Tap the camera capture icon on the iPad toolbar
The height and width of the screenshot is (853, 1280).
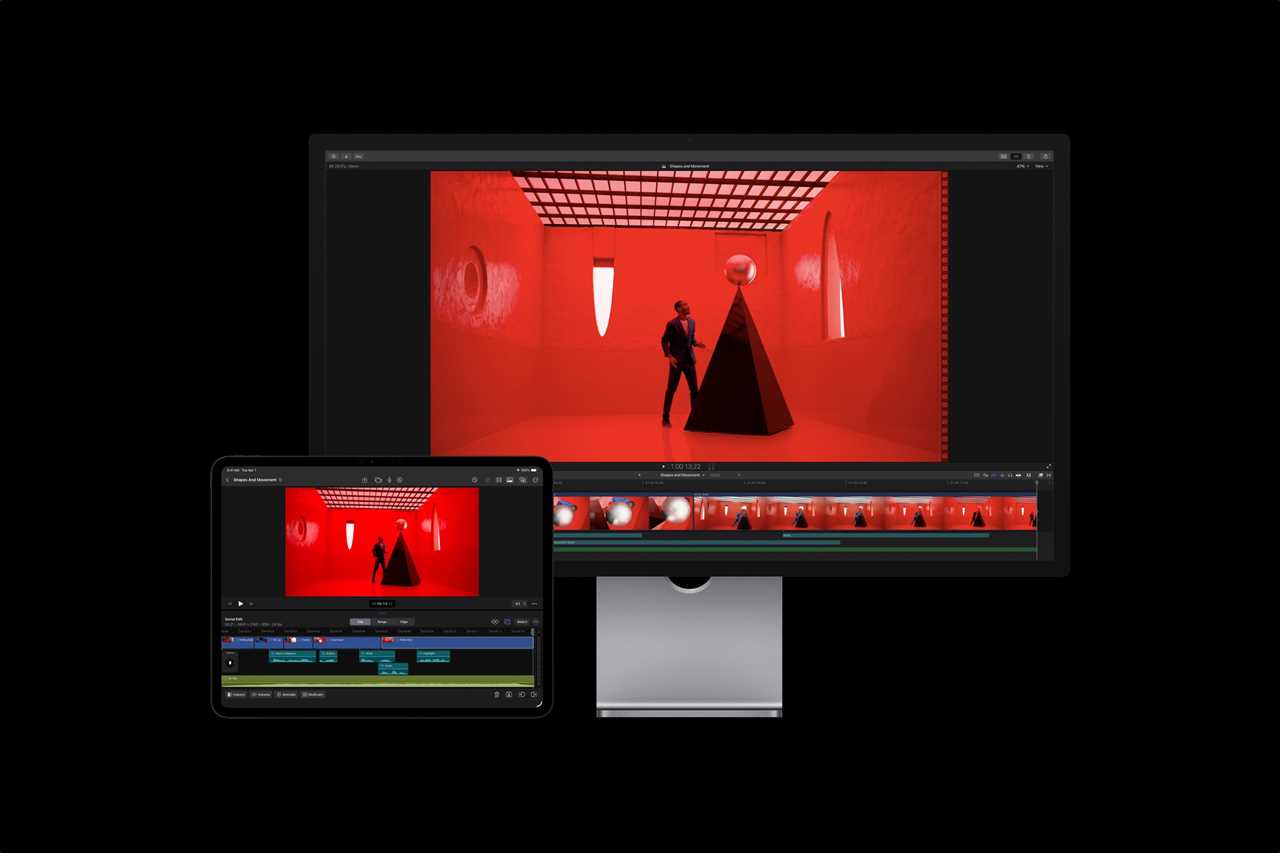click(378, 479)
